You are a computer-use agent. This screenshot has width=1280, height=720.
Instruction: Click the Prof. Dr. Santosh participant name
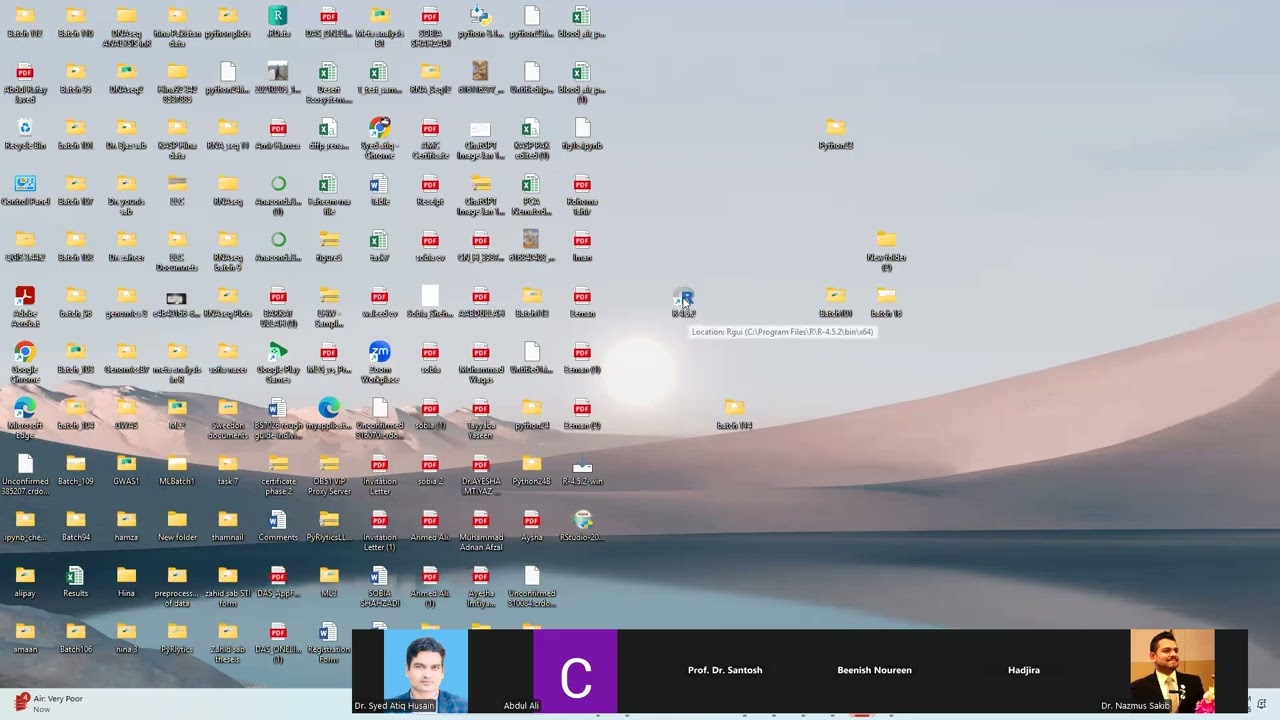(x=725, y=670)
